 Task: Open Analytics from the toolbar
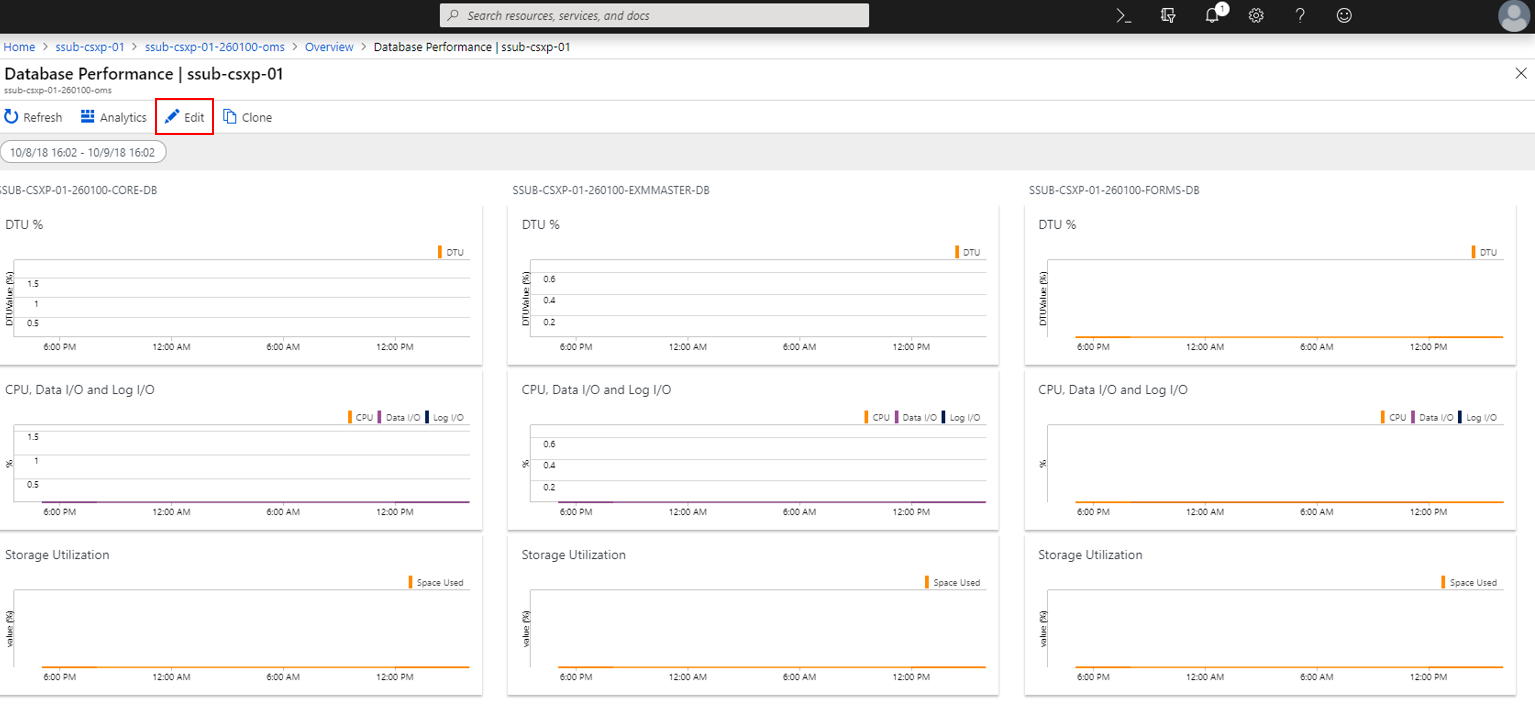113,117
